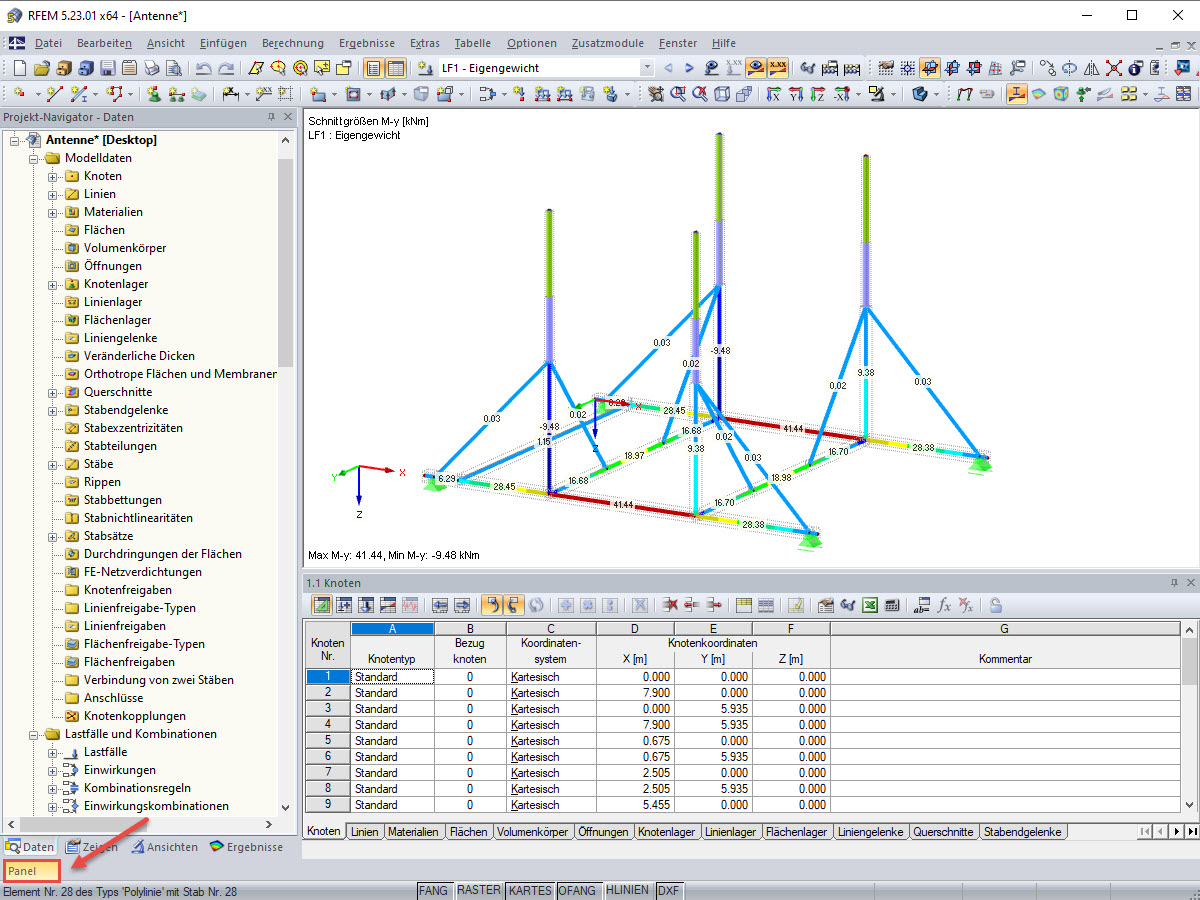Viewport: 1200px width, 900px height.
Task: Click the mirror tool icon
Action: pos(1092,68)
